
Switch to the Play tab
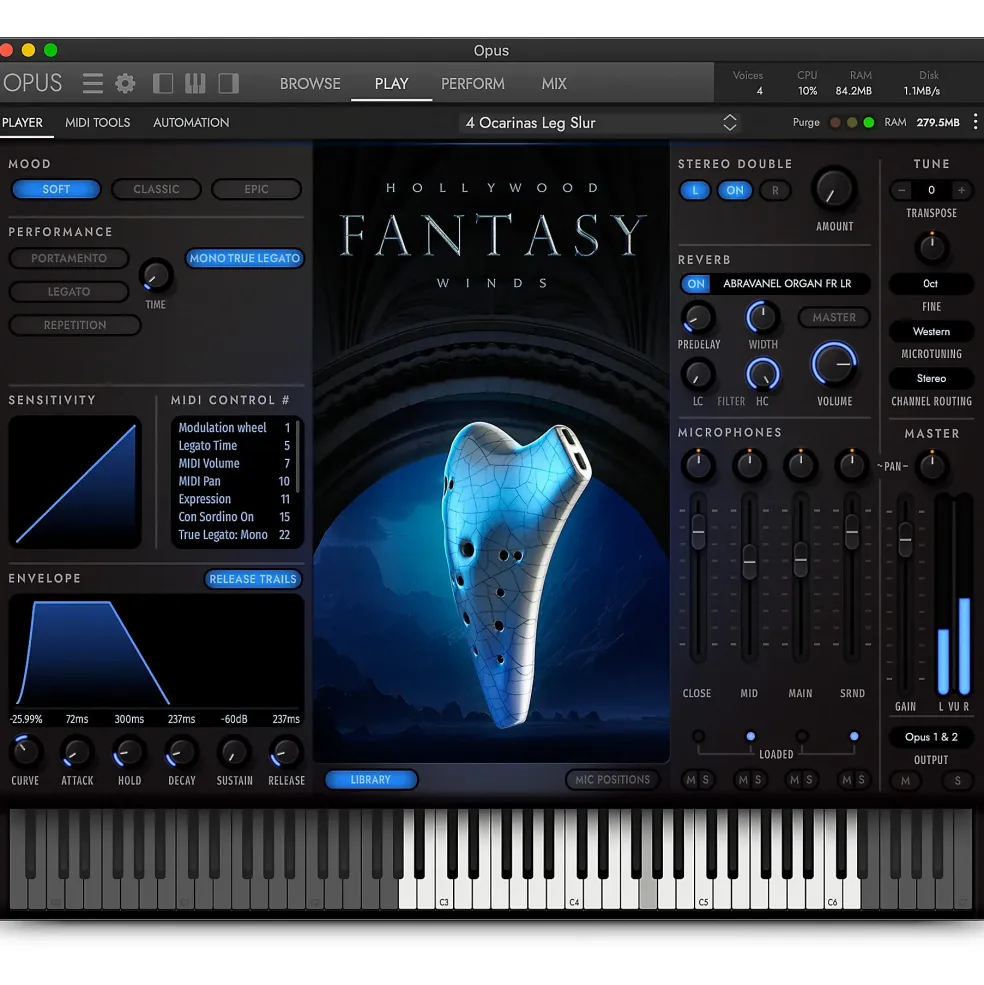[391, 84]
